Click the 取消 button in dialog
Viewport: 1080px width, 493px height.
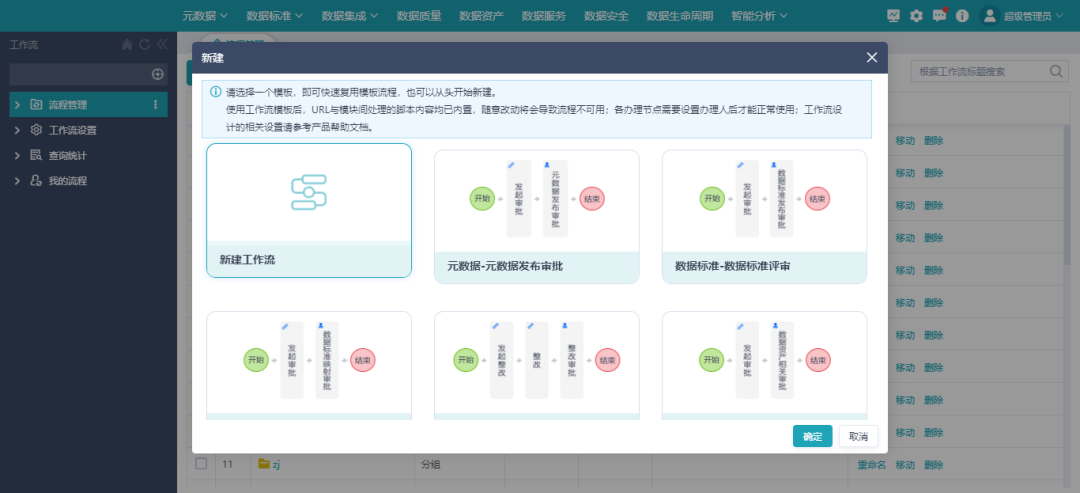tap(858, 436)
